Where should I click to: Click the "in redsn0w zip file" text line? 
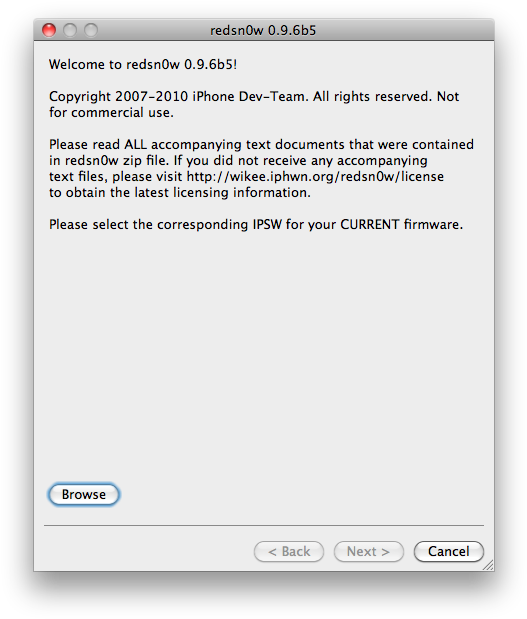[x=238, y=161]
